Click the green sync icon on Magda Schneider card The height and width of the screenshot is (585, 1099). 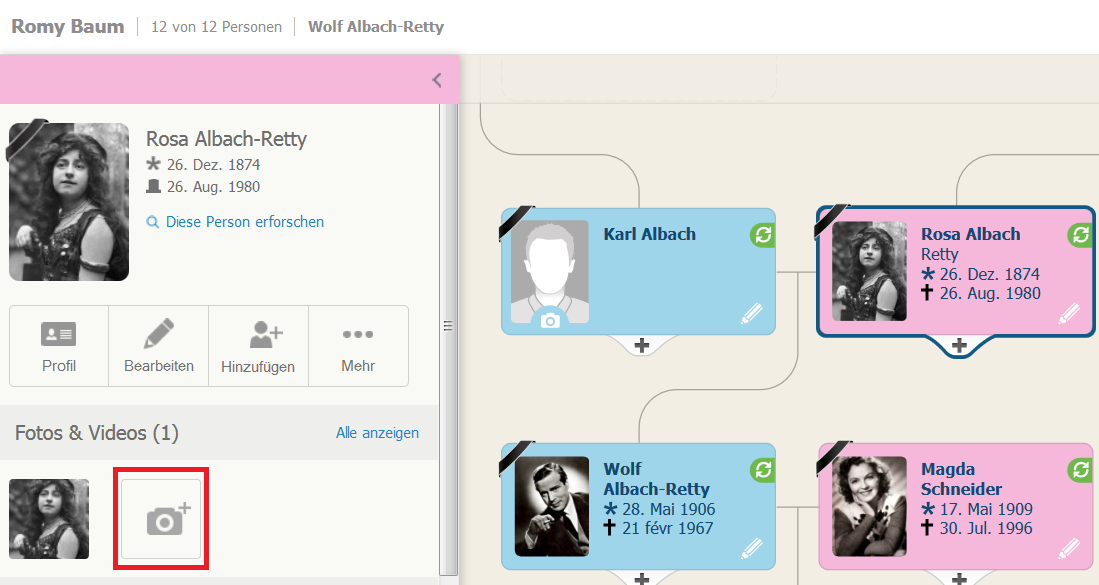point(1080,469)
